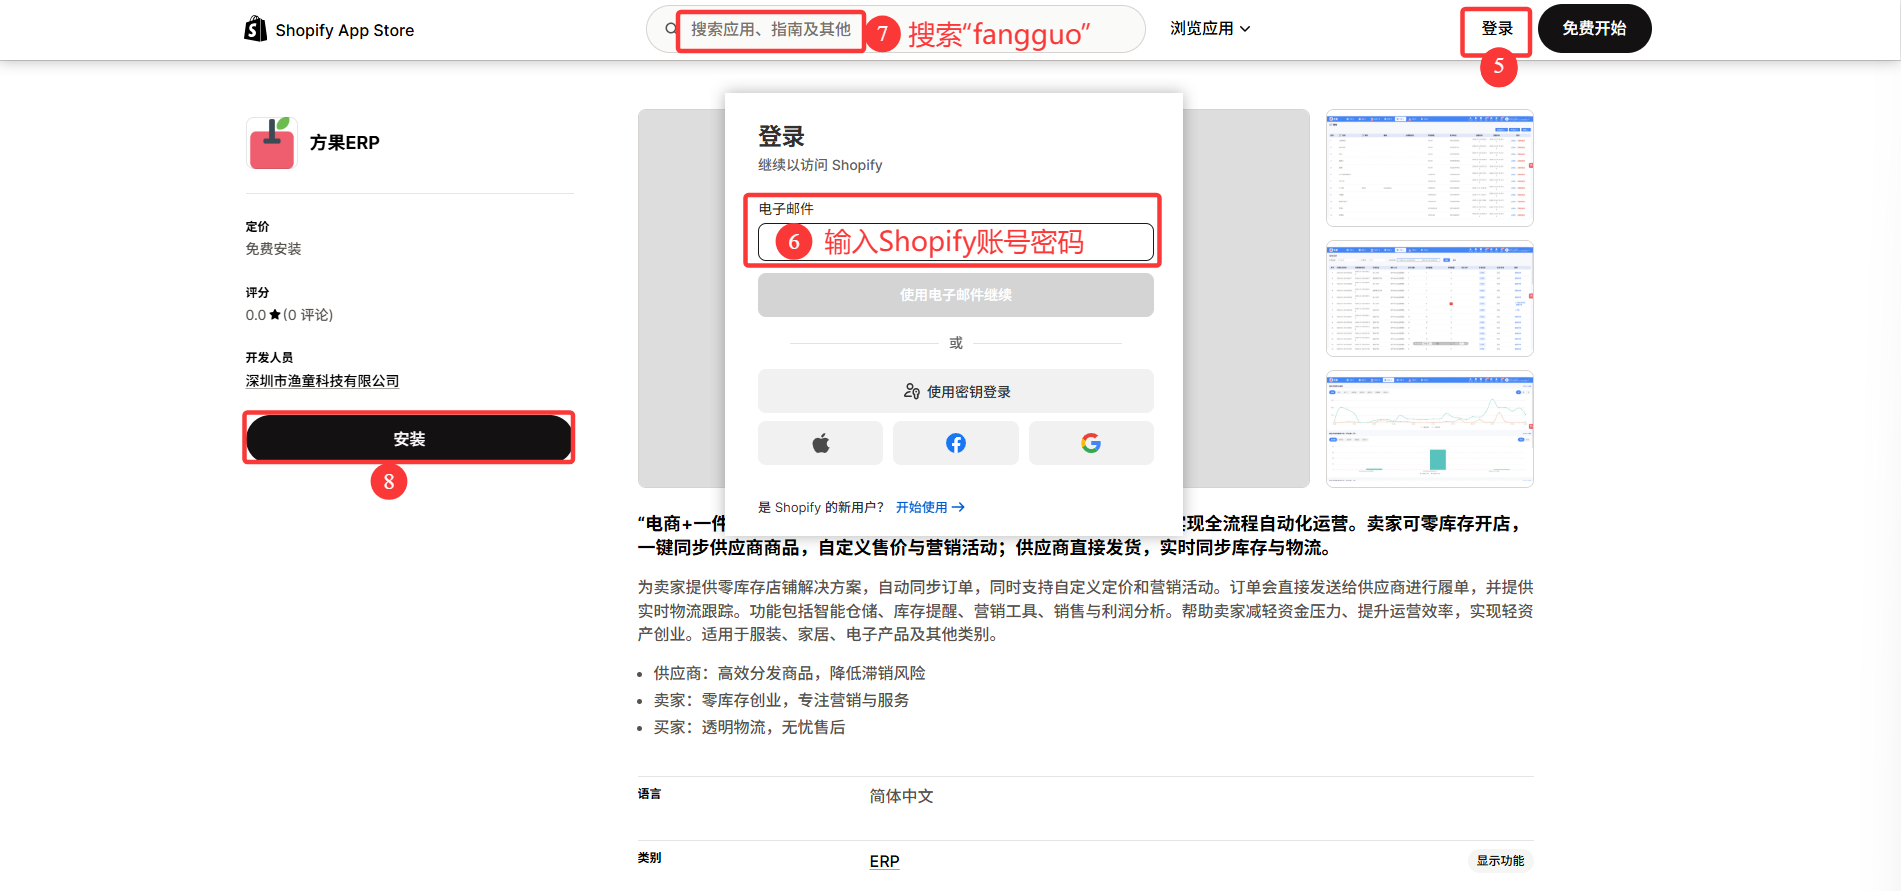Expand the 浏览应用 dropdown menu

click(x=1210, y=29)
